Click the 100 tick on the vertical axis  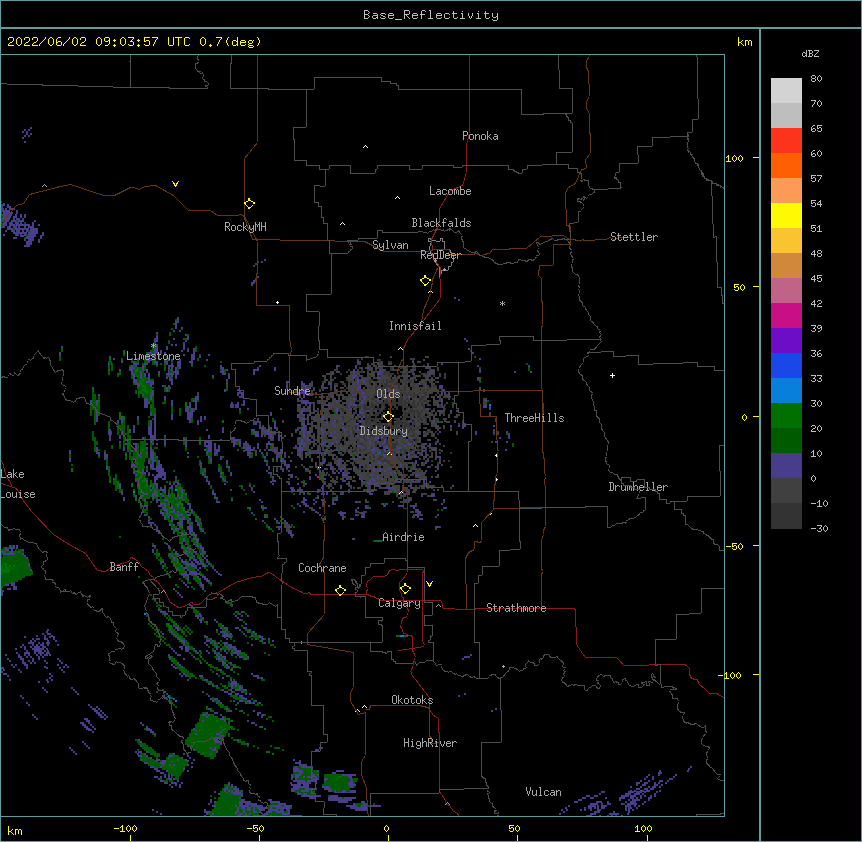pyautogui.click(x=734, y=158)
